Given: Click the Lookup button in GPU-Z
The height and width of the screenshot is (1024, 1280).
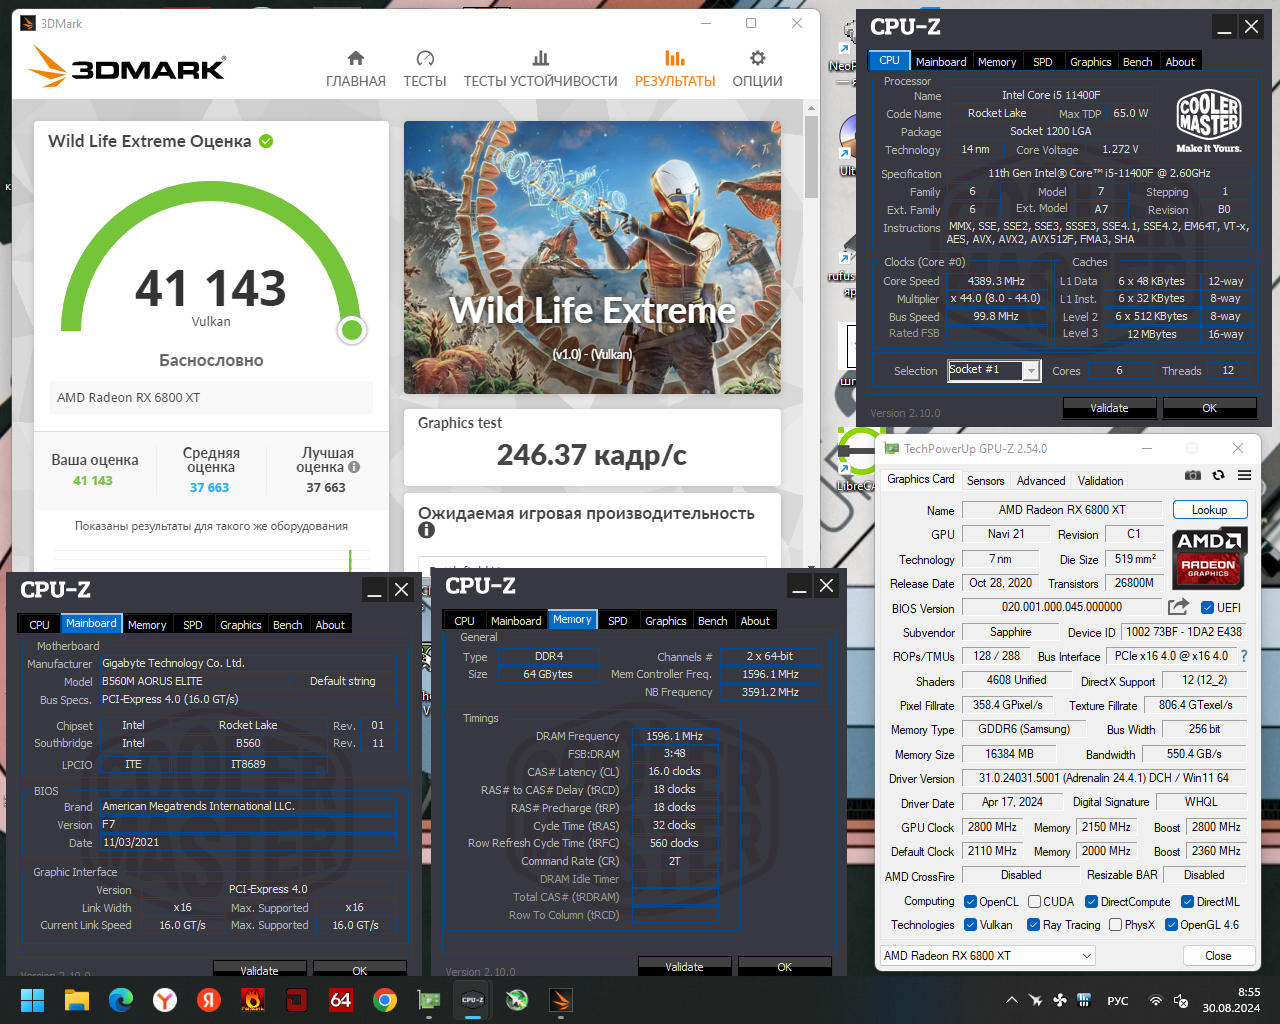Looking at the screenshot, I should click(1209, 510).
